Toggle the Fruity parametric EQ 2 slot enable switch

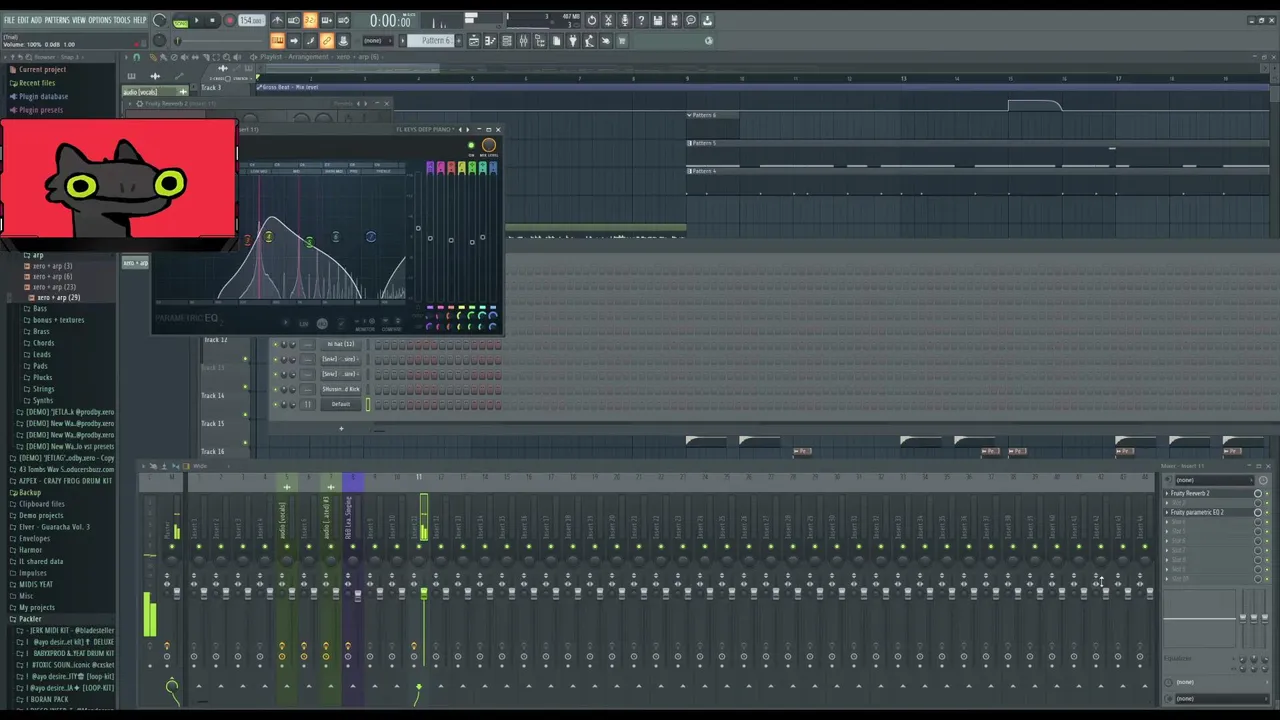pyautogui.click(x=1267, y=512)
